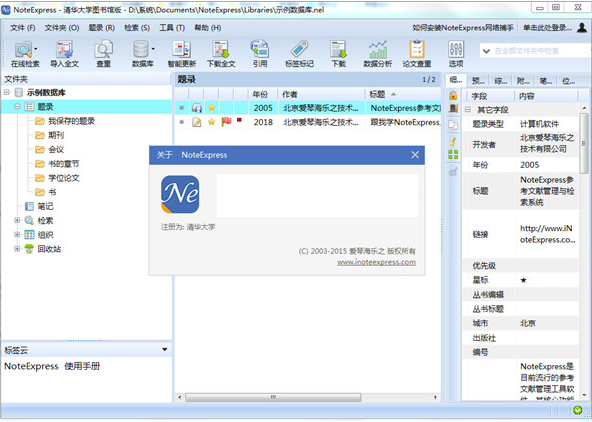Select the 查重 duplicate check icon
The image size is (592, 422).
[x=103, y=54]
